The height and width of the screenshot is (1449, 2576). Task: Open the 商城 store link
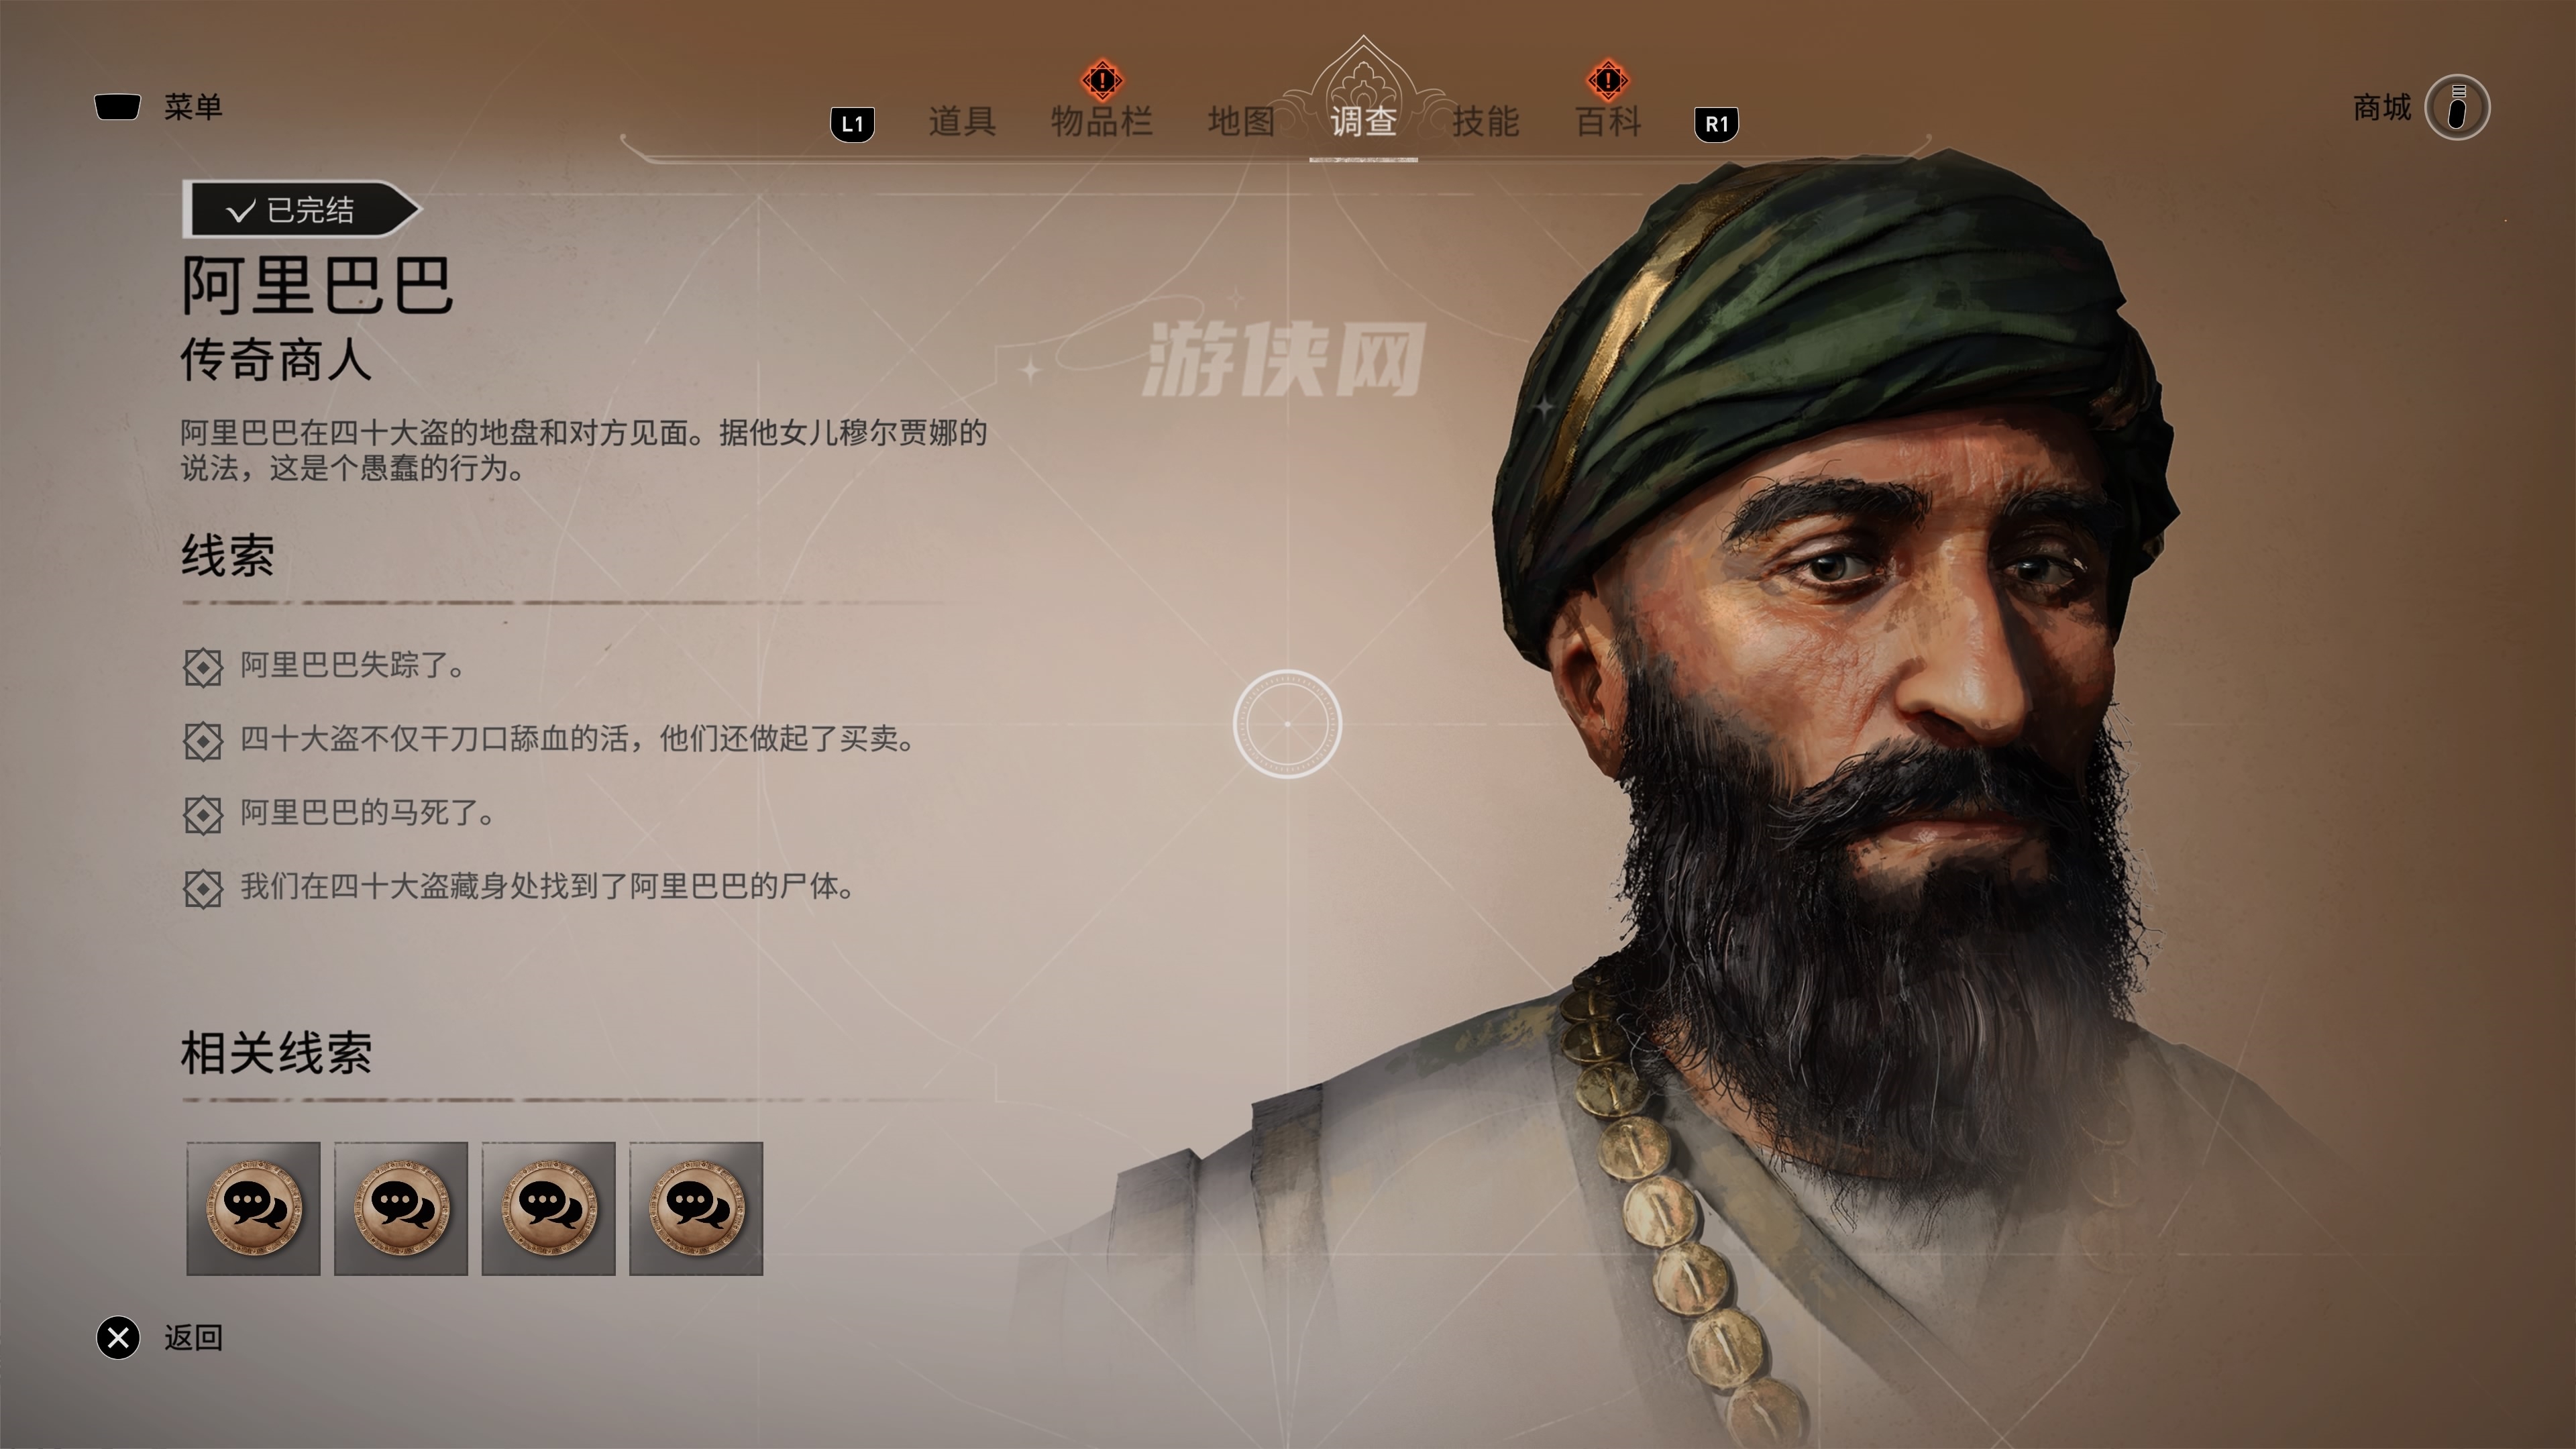click(2382, 107)
